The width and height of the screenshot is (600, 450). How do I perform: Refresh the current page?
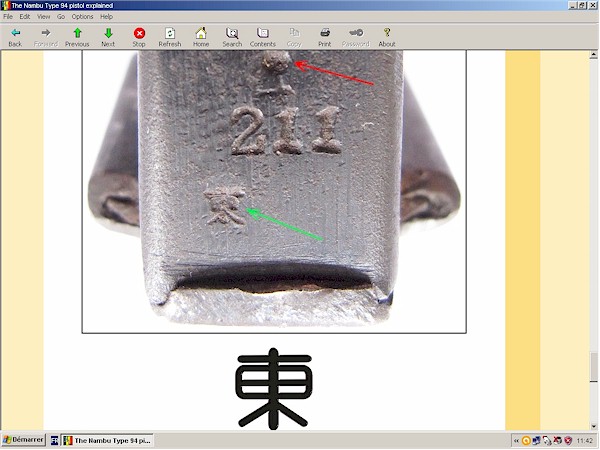(170, 37)
